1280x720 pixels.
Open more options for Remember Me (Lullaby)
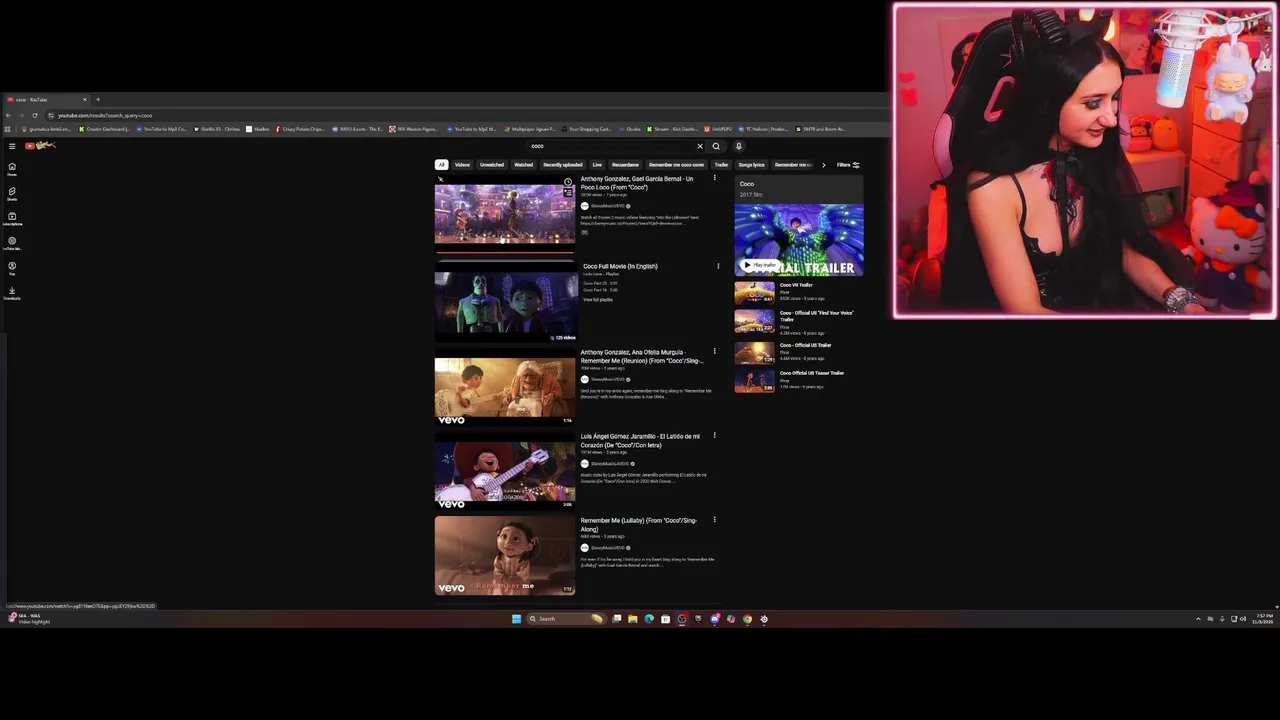(x=714, y=520)
